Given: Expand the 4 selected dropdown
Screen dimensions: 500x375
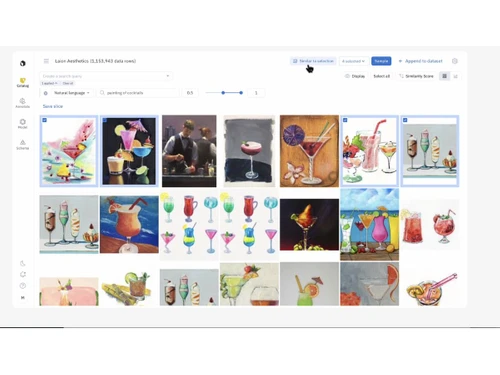Looking at the screenshot, I should (354, 61).
